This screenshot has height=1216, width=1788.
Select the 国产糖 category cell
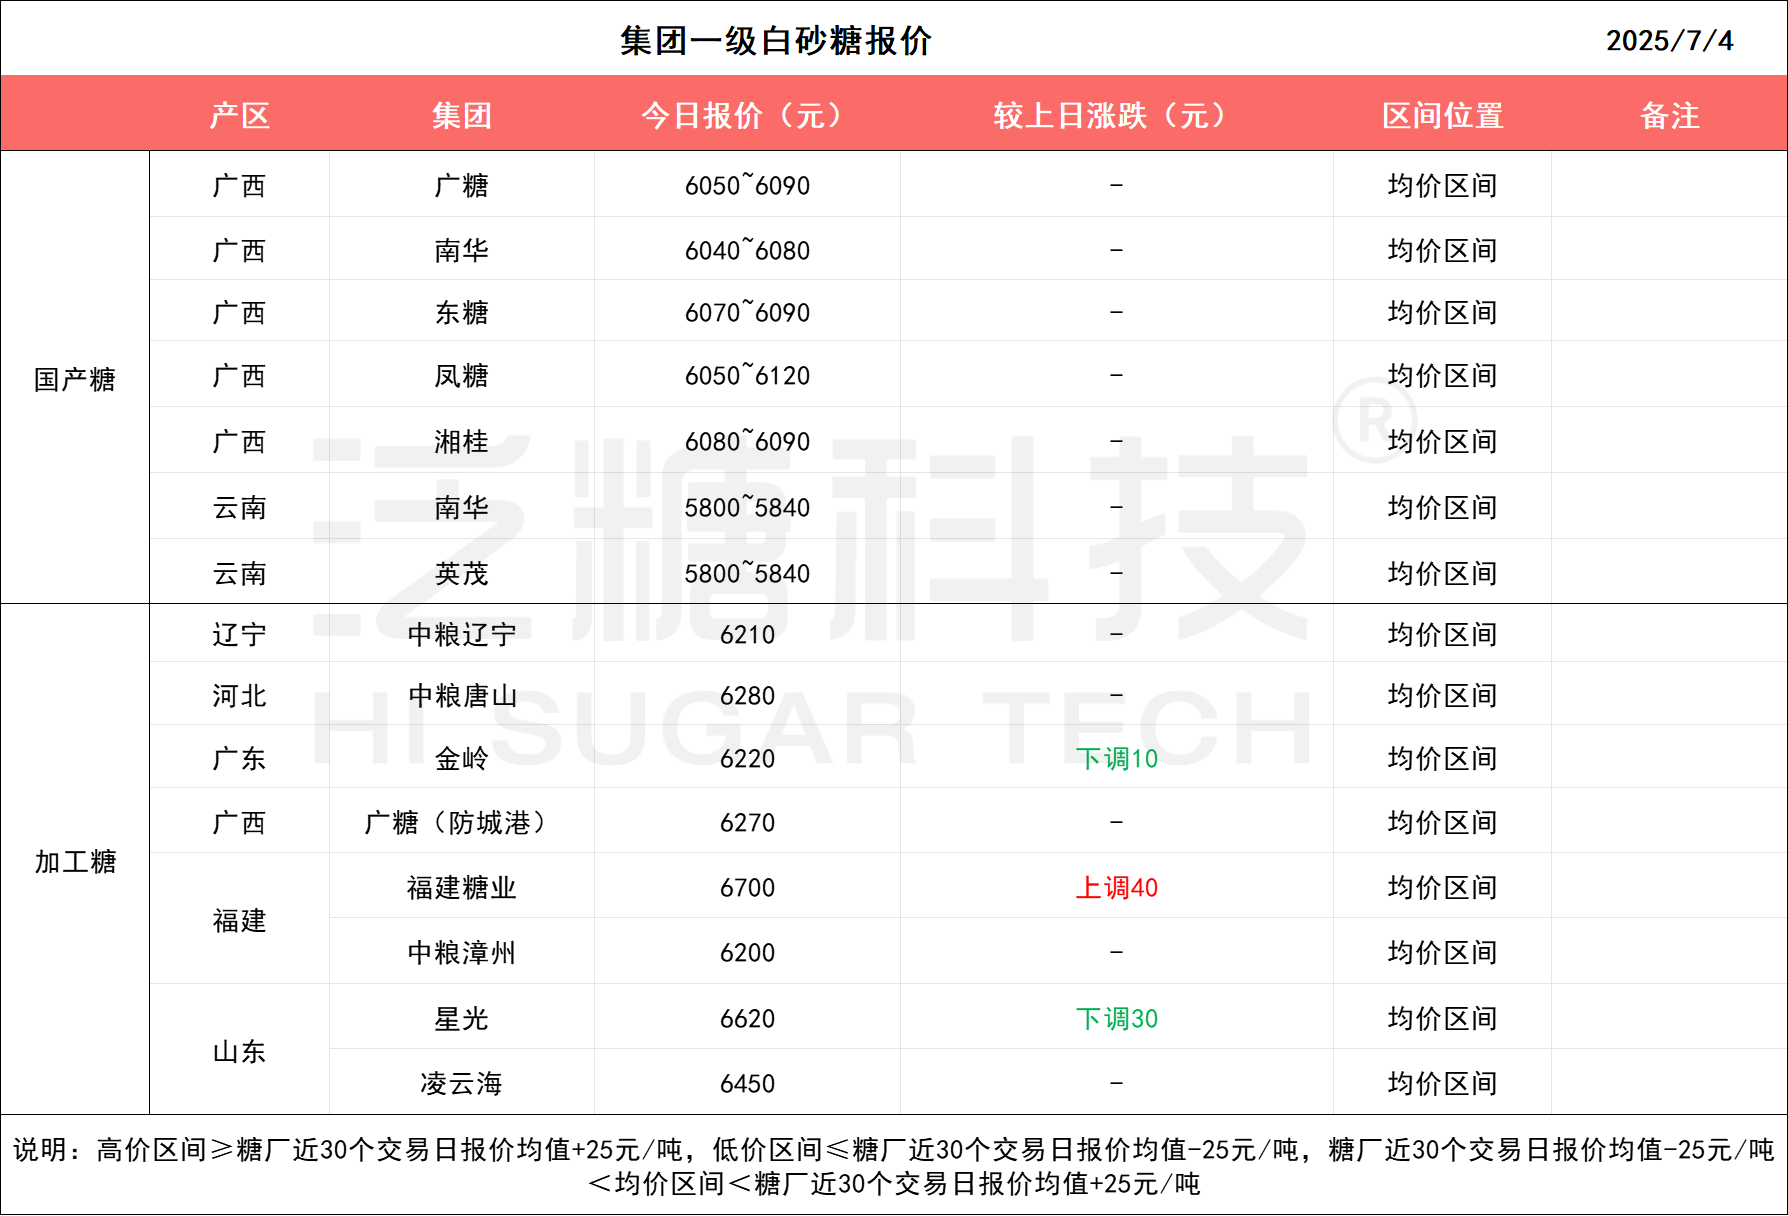(x=75, y=379)
